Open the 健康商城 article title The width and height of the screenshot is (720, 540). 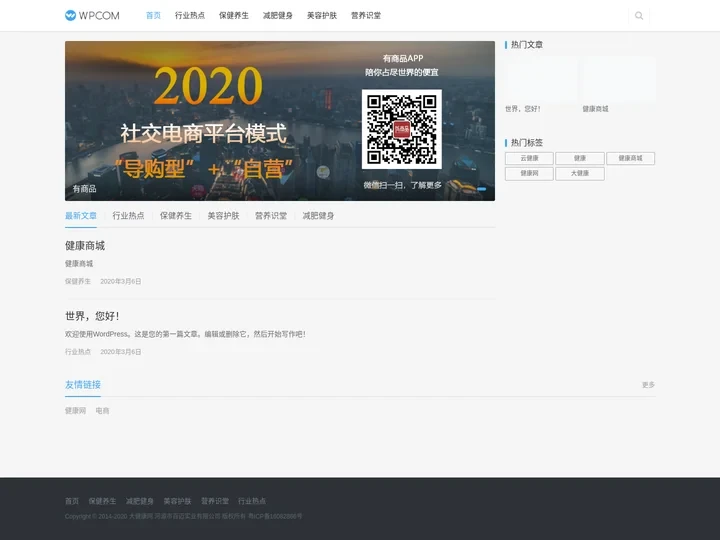click(85, 246)
